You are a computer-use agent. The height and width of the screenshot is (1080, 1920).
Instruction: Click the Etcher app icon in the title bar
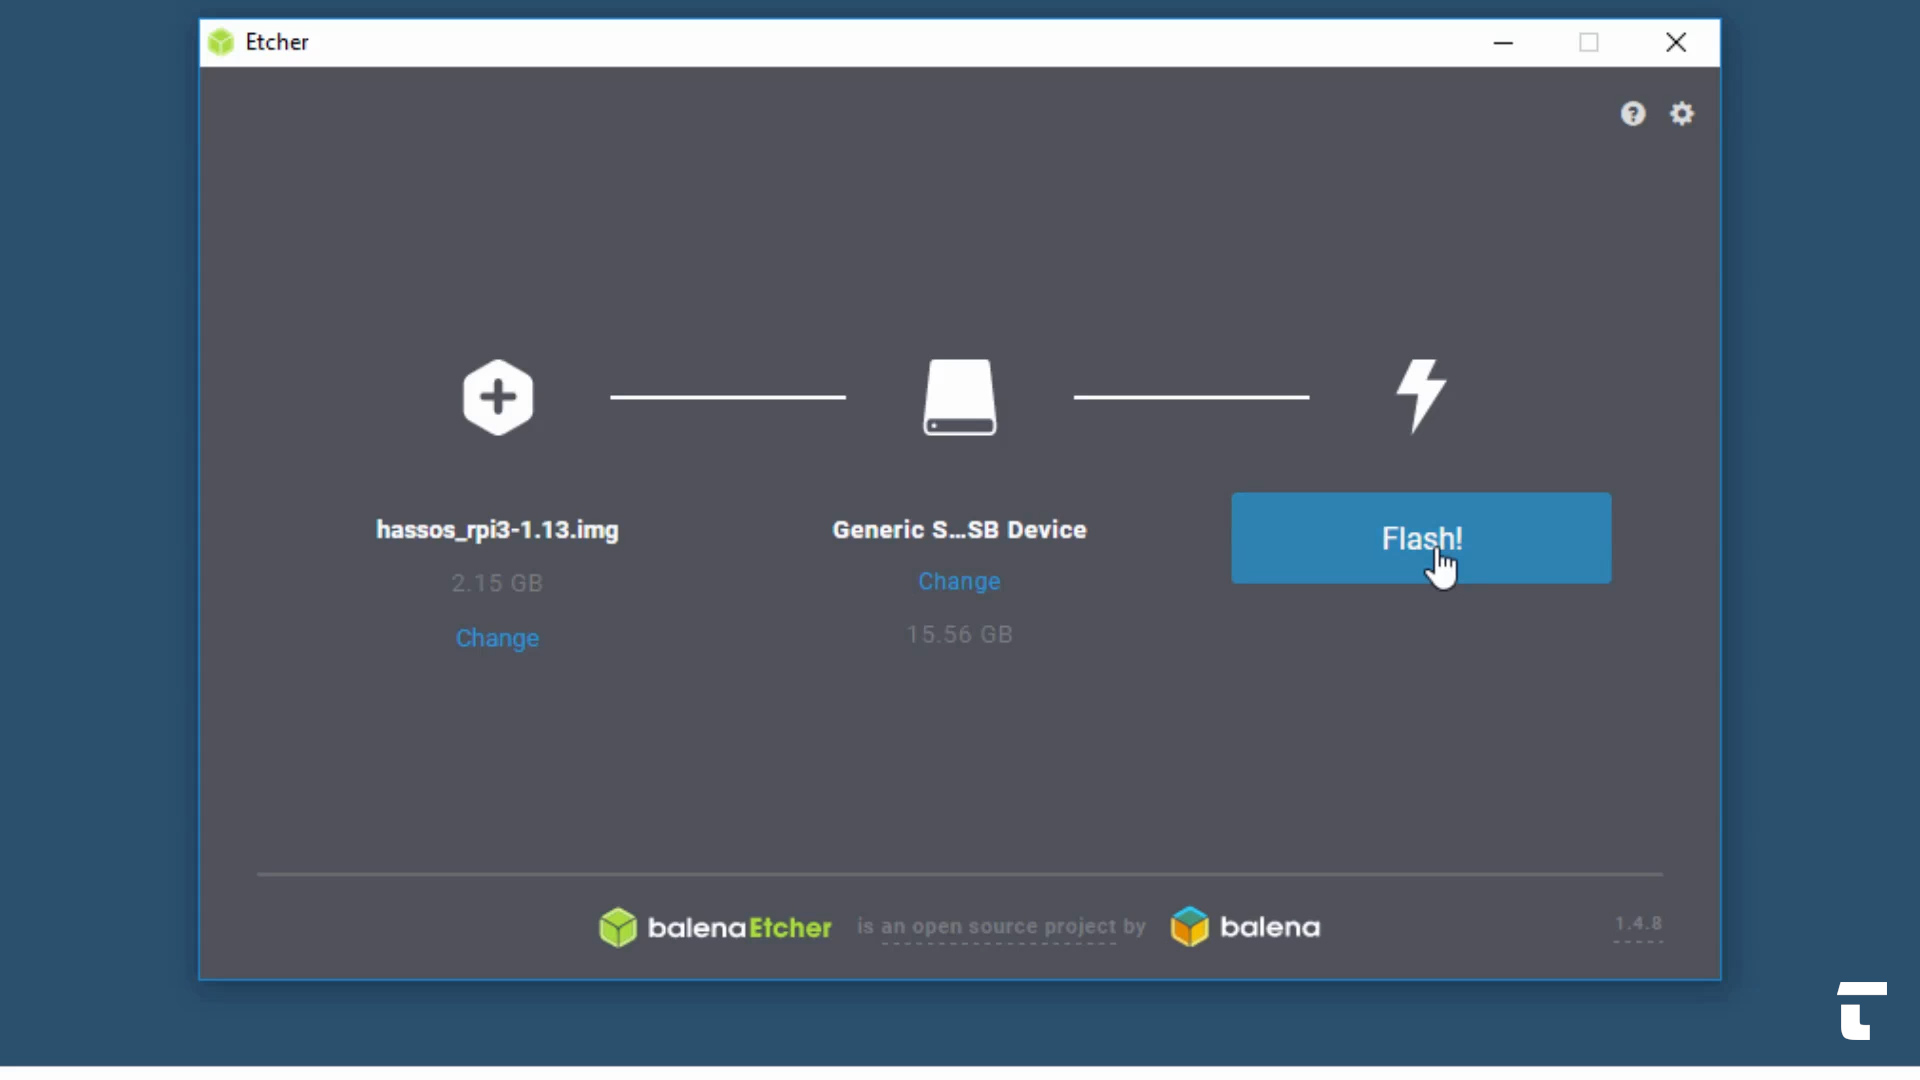pos(221,42)
